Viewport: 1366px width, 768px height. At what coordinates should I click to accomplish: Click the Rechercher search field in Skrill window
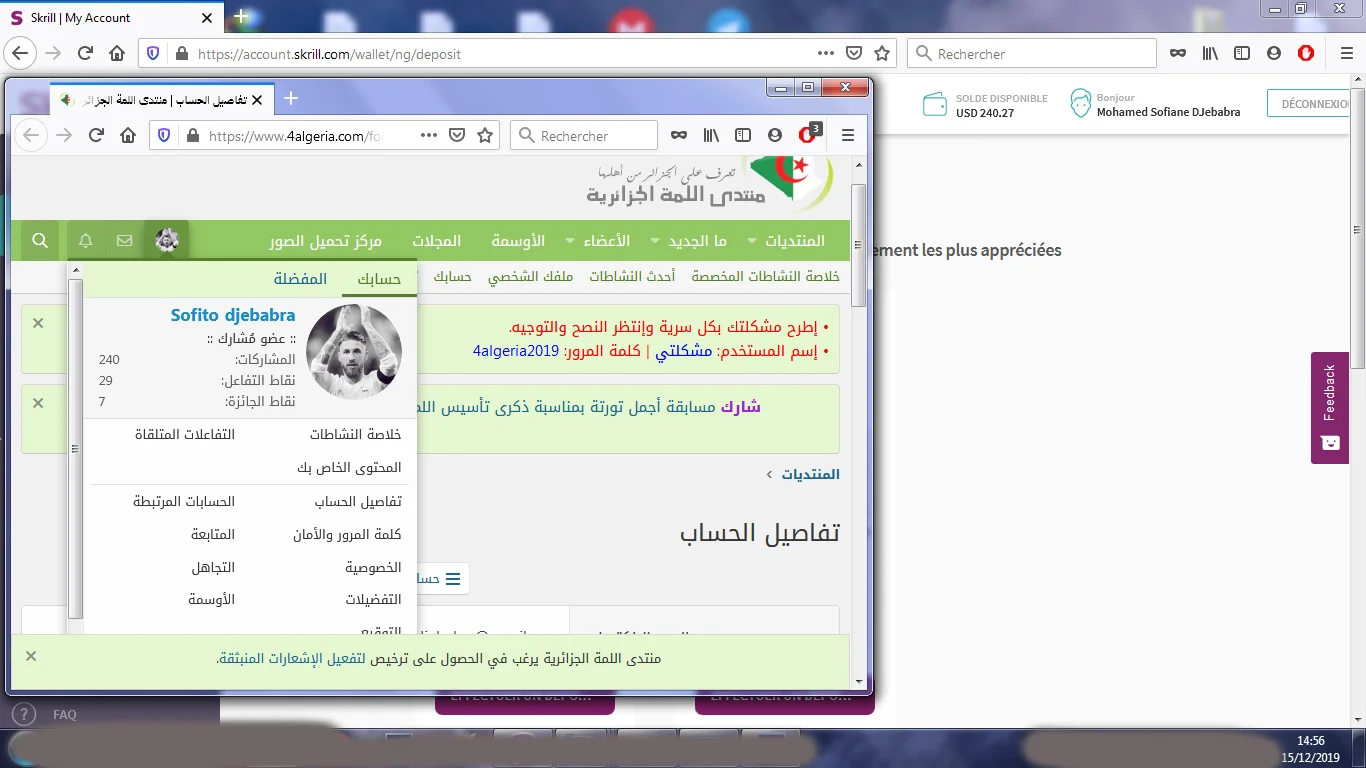coord(1040,54)
